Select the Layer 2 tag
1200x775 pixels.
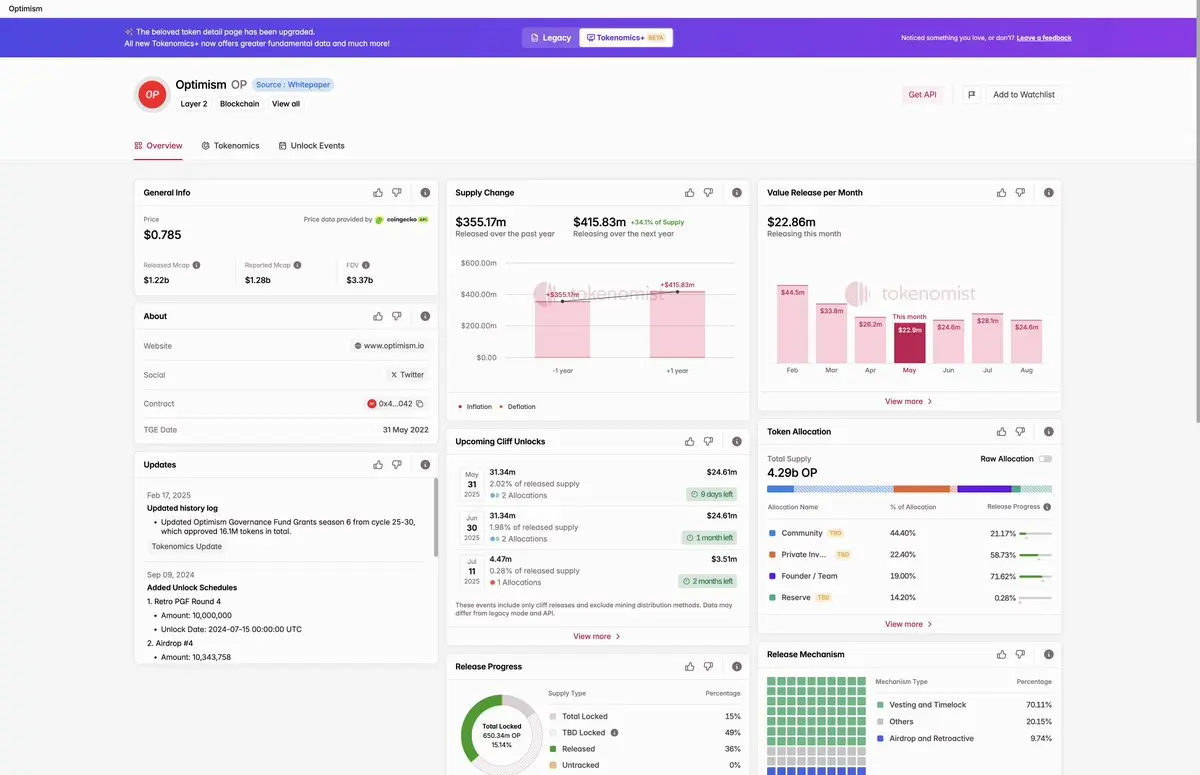coord(194,104)
